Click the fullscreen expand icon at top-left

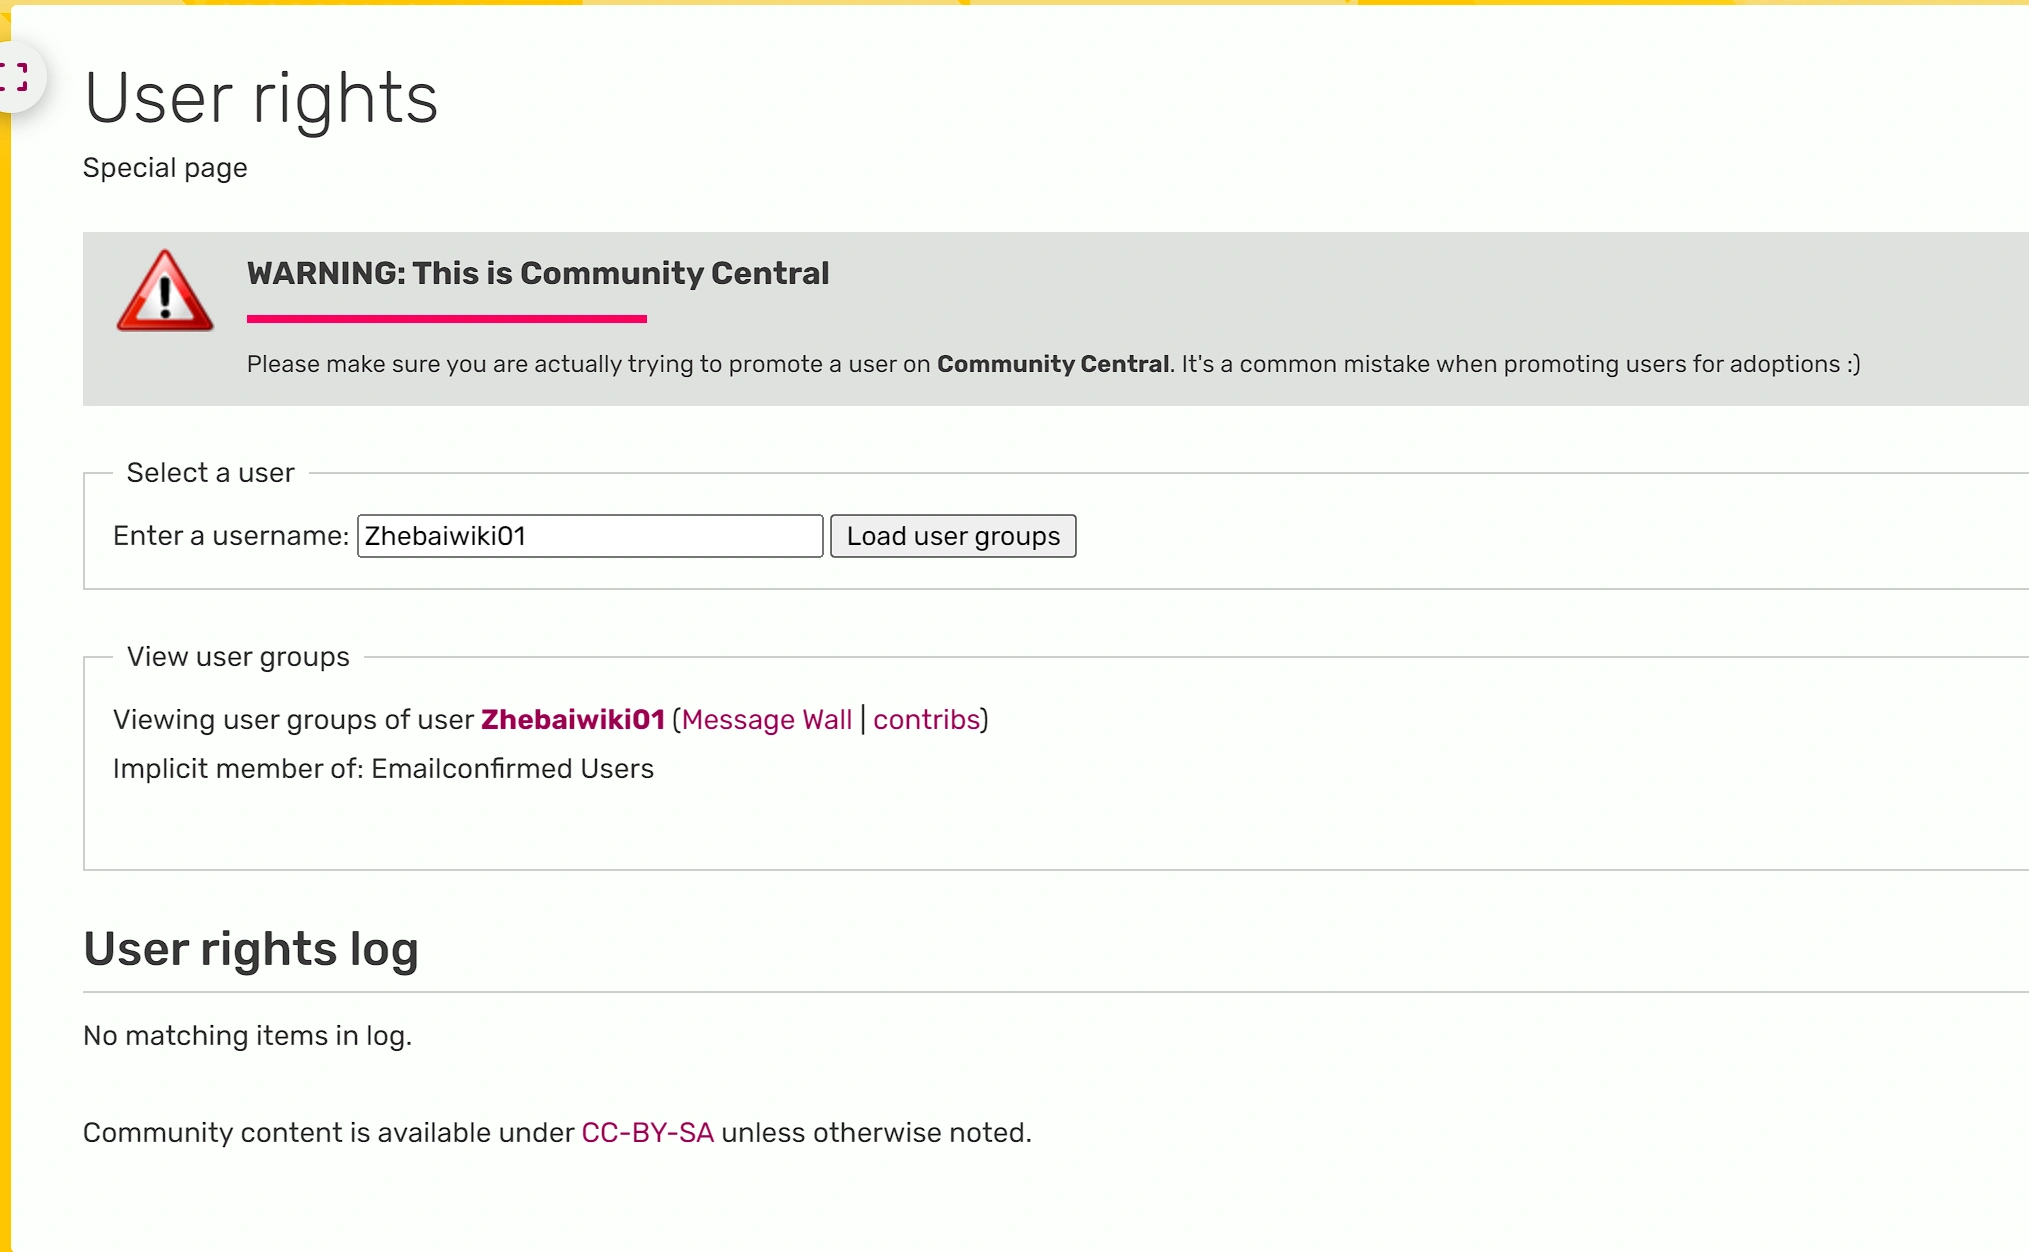[14, 77]
